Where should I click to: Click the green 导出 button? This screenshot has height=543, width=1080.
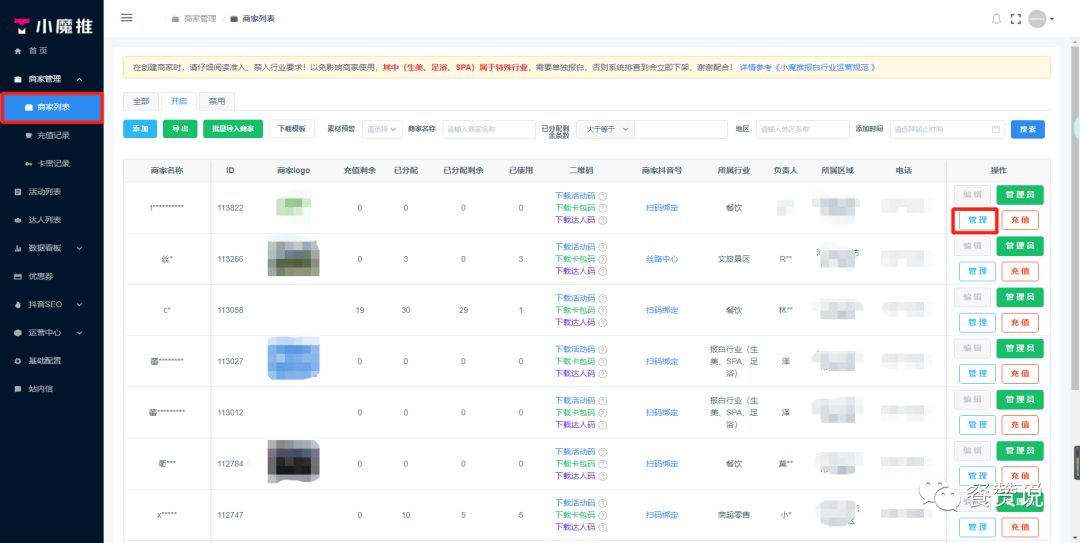click(180, 129)
